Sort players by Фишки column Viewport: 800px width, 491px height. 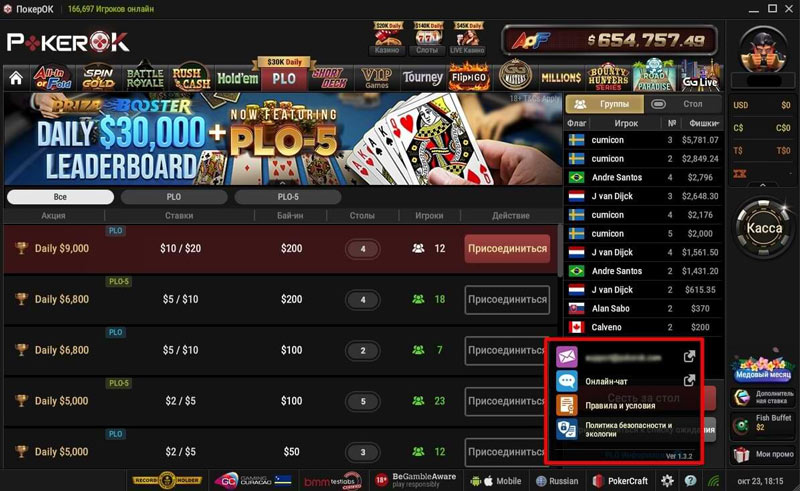coord(704,123)
